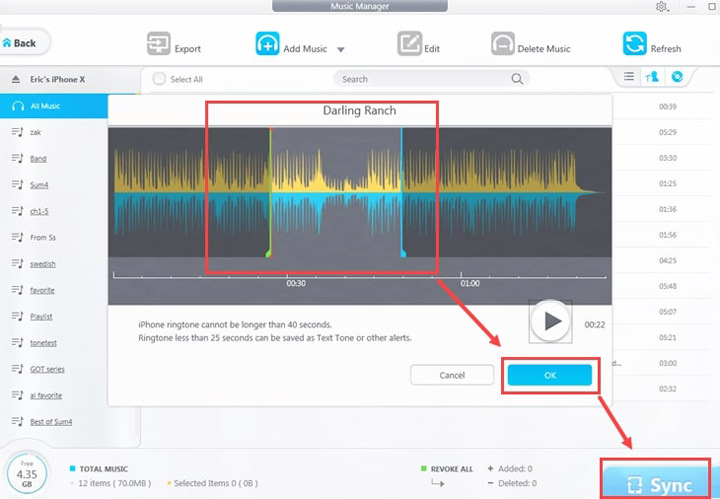Confirm ringtone with OK button

point(550,375)
